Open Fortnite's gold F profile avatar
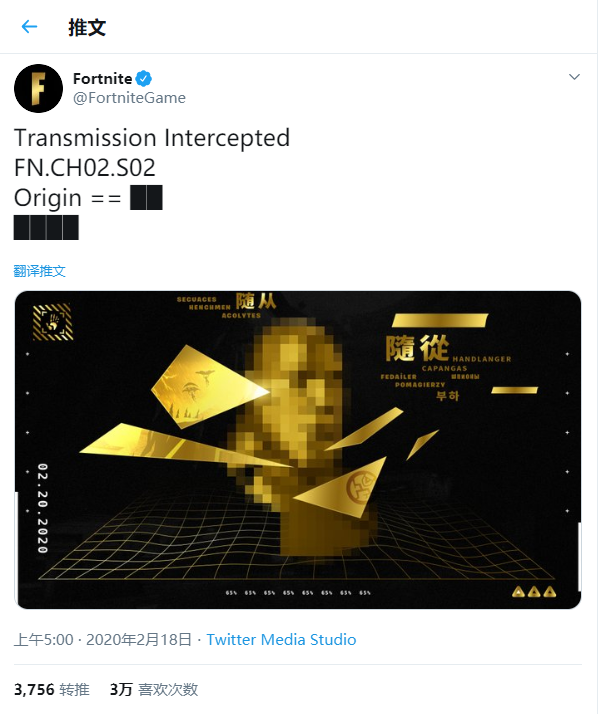598x714 pixels. pyautogui.click(x=38, y=88)
